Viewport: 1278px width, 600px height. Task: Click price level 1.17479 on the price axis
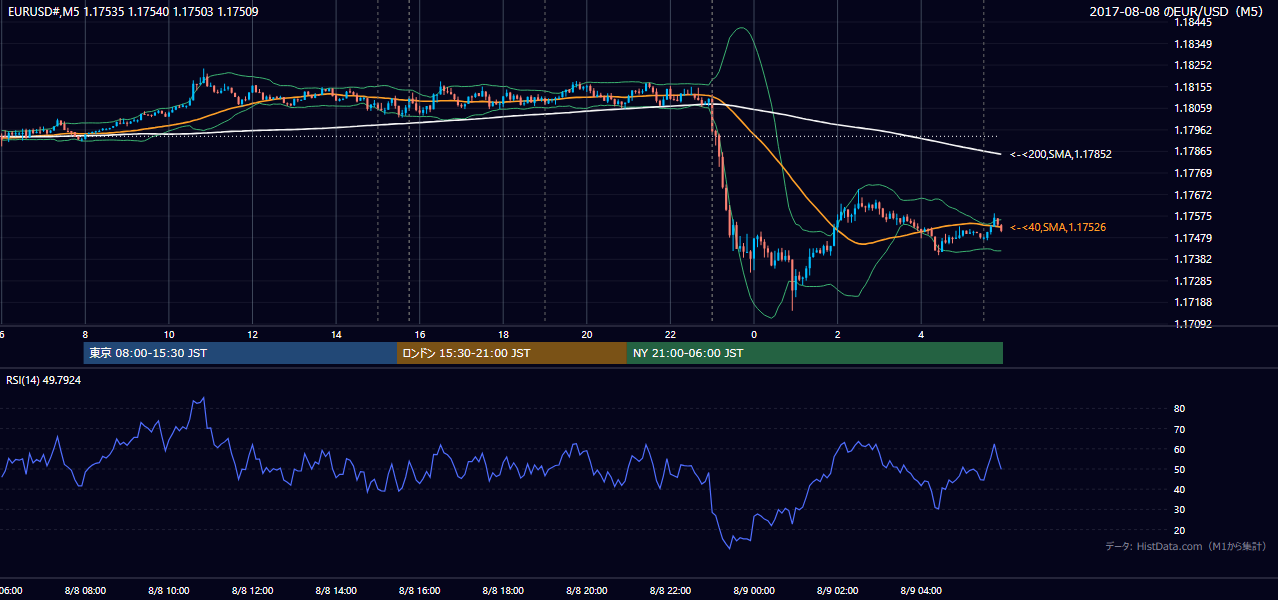1193,238
